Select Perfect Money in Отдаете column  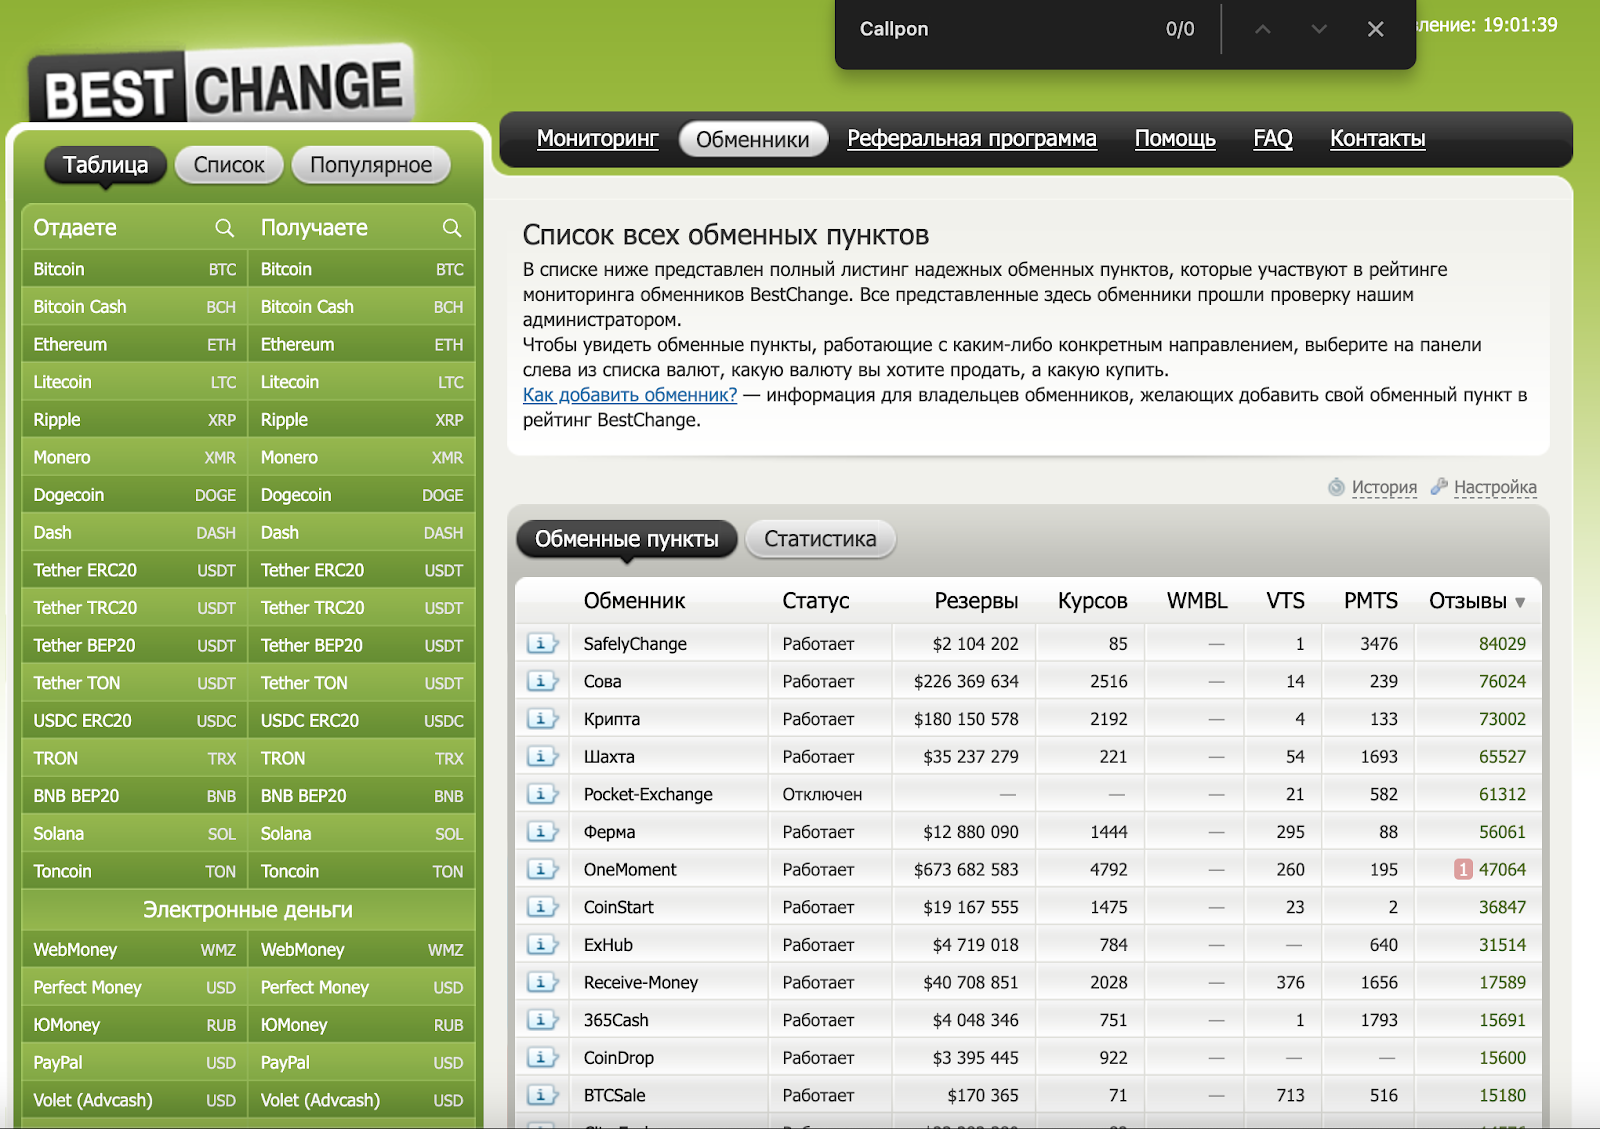pyautogui.click(x=134, y=988)
